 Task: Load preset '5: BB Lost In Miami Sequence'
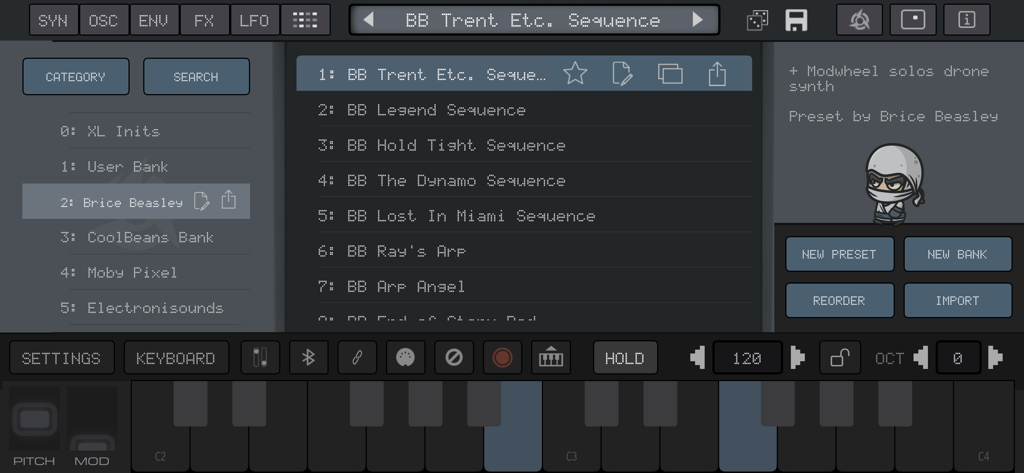point(524,215)
